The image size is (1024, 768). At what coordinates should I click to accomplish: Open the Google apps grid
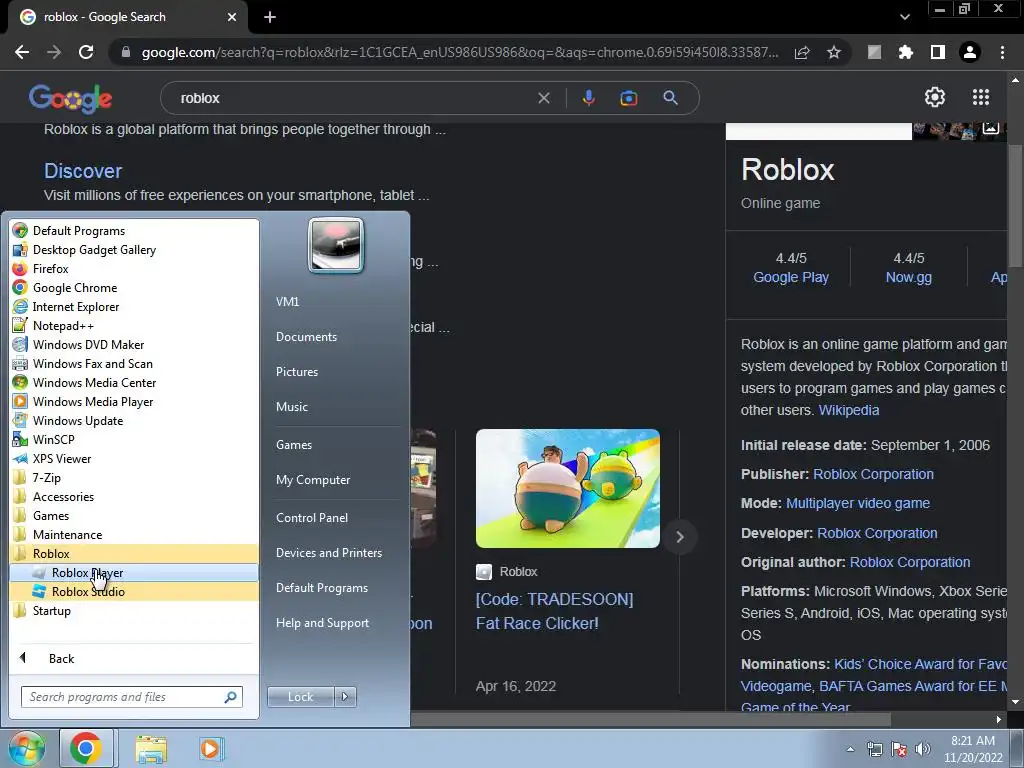[x=981, y=97]
